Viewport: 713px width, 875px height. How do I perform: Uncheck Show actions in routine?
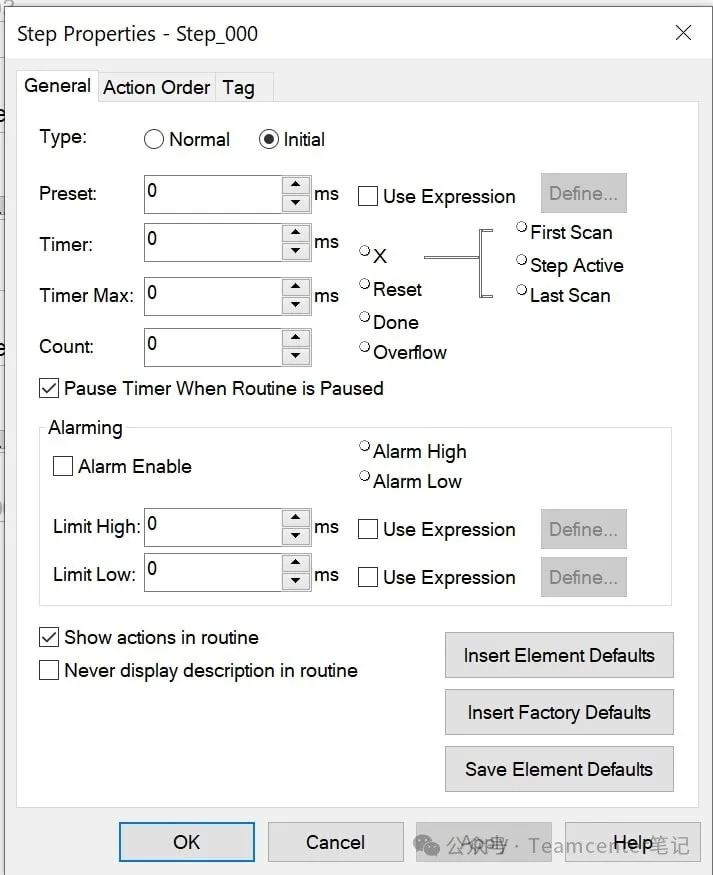(48, 637)
